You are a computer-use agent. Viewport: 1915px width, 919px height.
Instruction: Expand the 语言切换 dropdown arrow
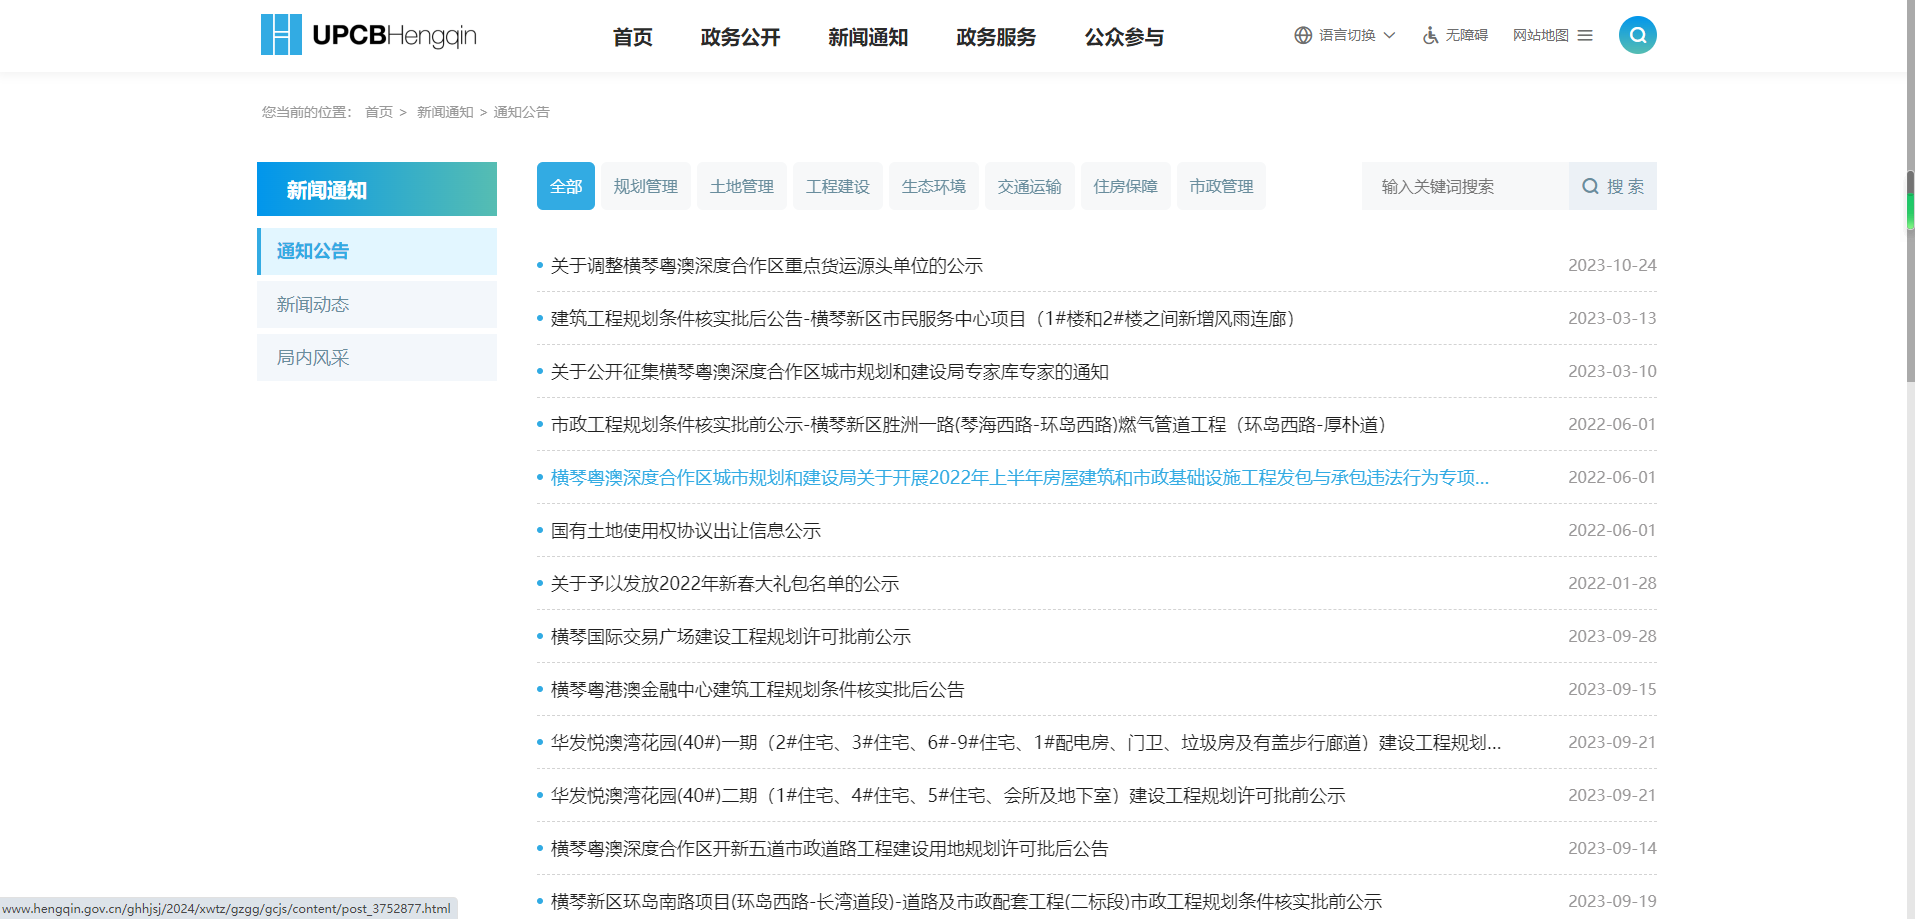pos(1389,35)
